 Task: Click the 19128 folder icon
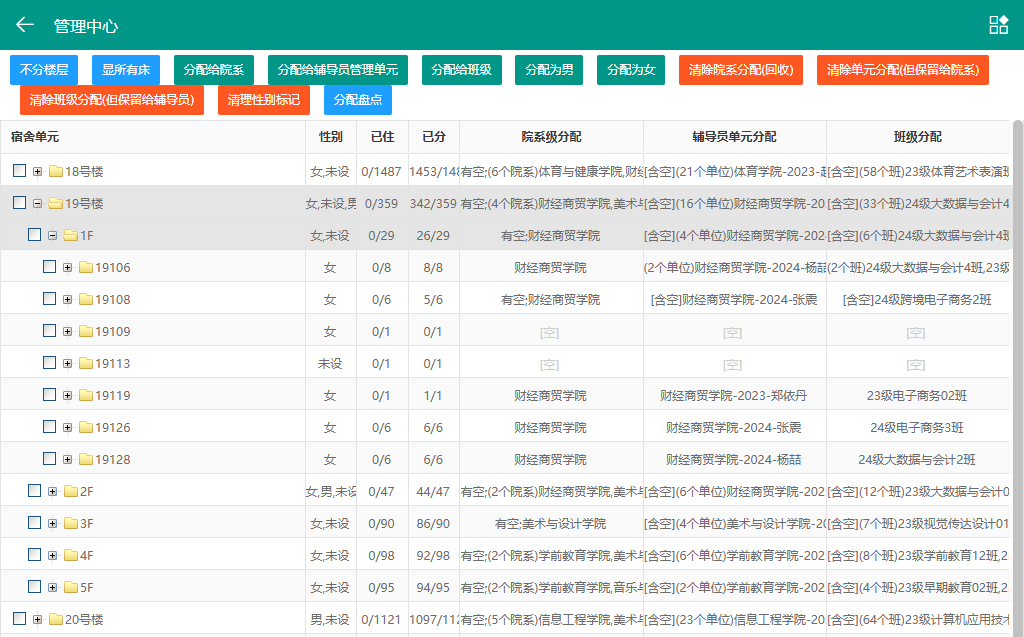[x=86, y=459]
